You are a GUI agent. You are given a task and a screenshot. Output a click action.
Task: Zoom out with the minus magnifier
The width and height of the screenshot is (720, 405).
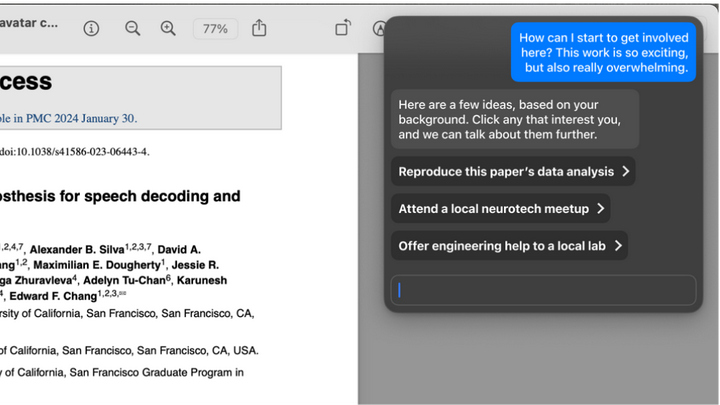tap(132, 29)
